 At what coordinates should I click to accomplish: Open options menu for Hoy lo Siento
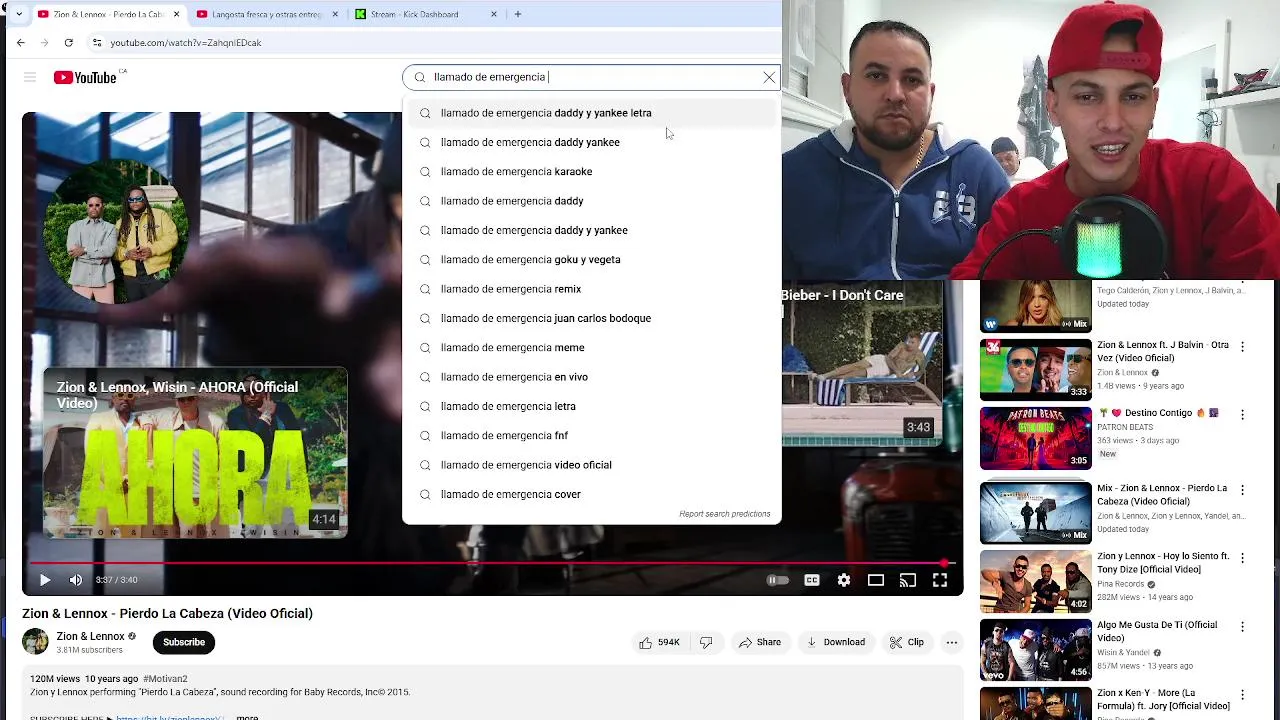click(x=1242, y=558)
